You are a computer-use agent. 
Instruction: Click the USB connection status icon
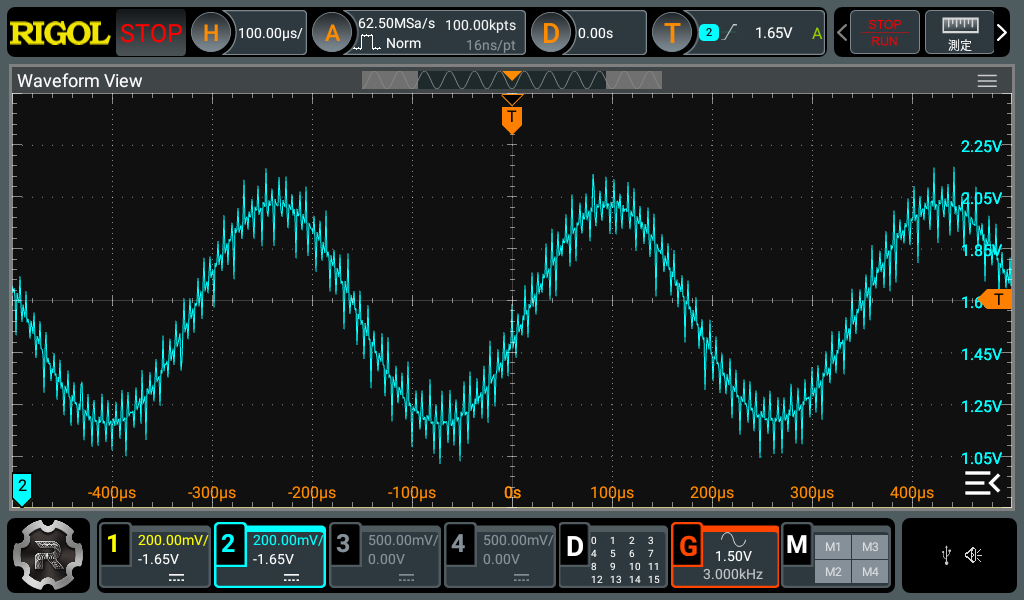coord(946,556)
